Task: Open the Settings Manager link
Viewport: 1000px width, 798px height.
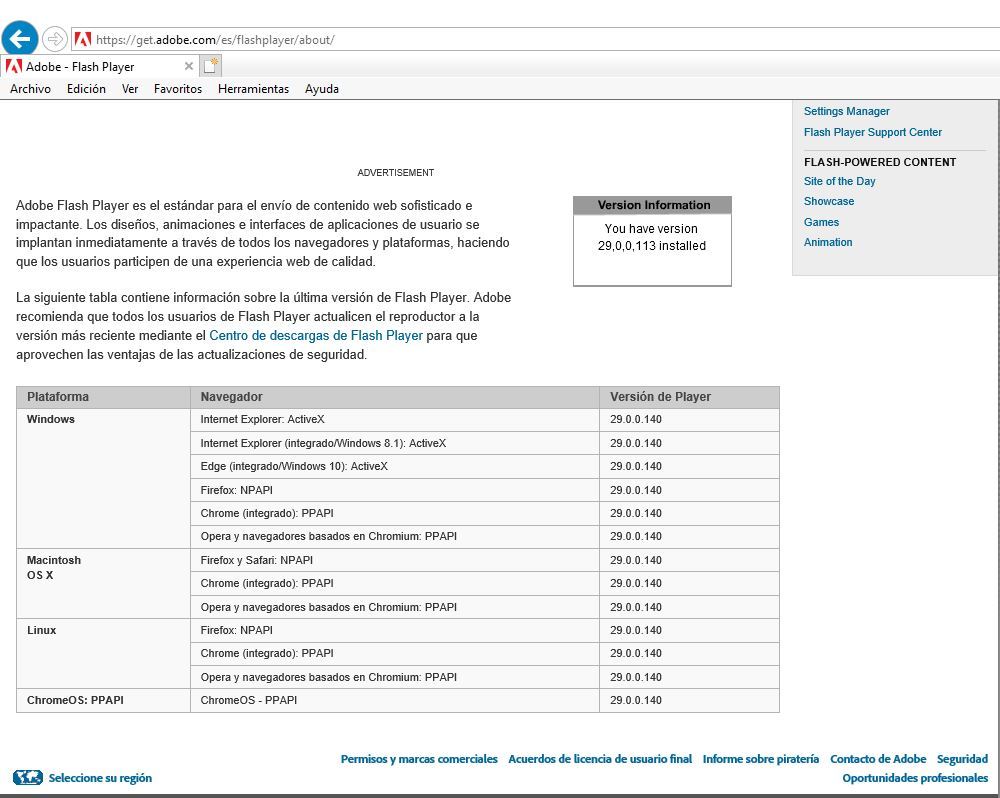Action: click(846, 111)
